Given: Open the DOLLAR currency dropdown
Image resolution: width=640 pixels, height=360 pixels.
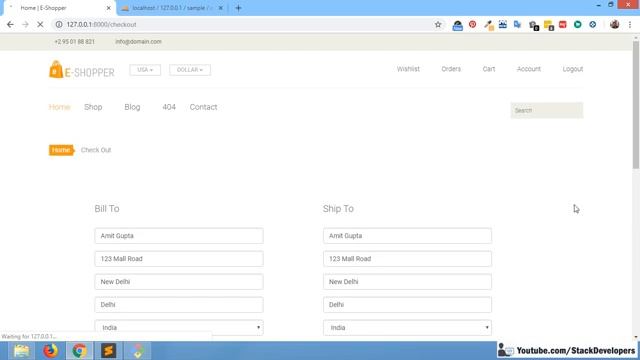Looking at the screenshot, I should click(190, 70).
